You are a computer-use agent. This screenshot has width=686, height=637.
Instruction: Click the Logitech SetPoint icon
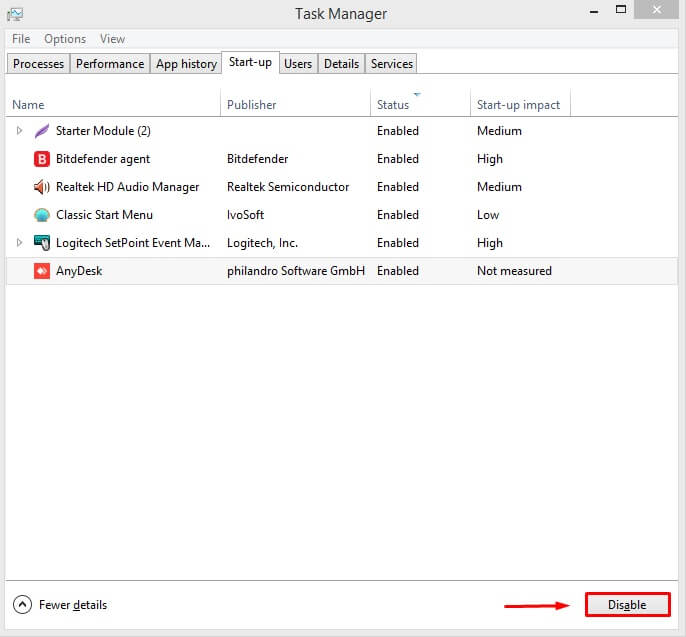coord(42,243)
